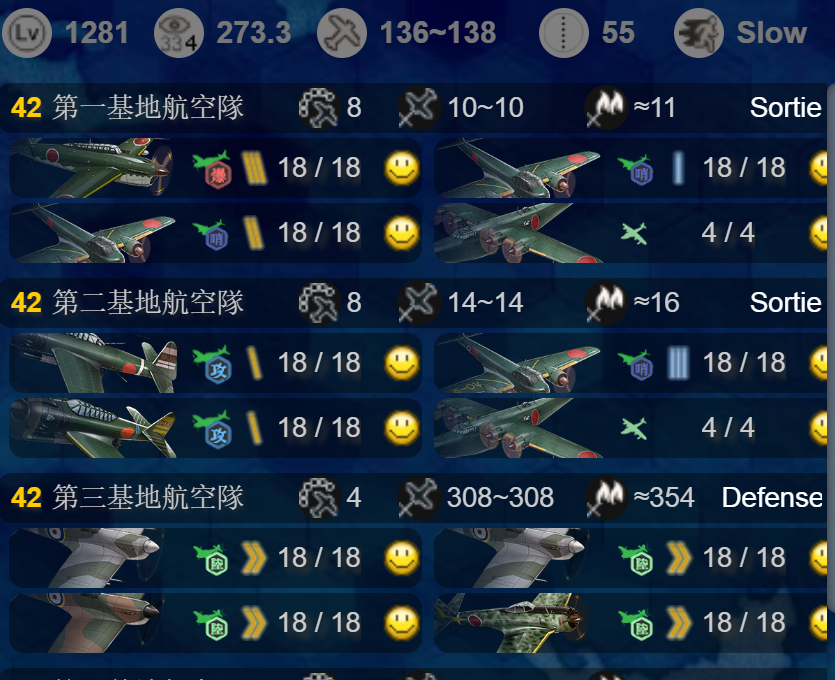Open proficiency selector of first dive bomber
This screenshot has height=680, width=835.
click(x=254, y=168)
